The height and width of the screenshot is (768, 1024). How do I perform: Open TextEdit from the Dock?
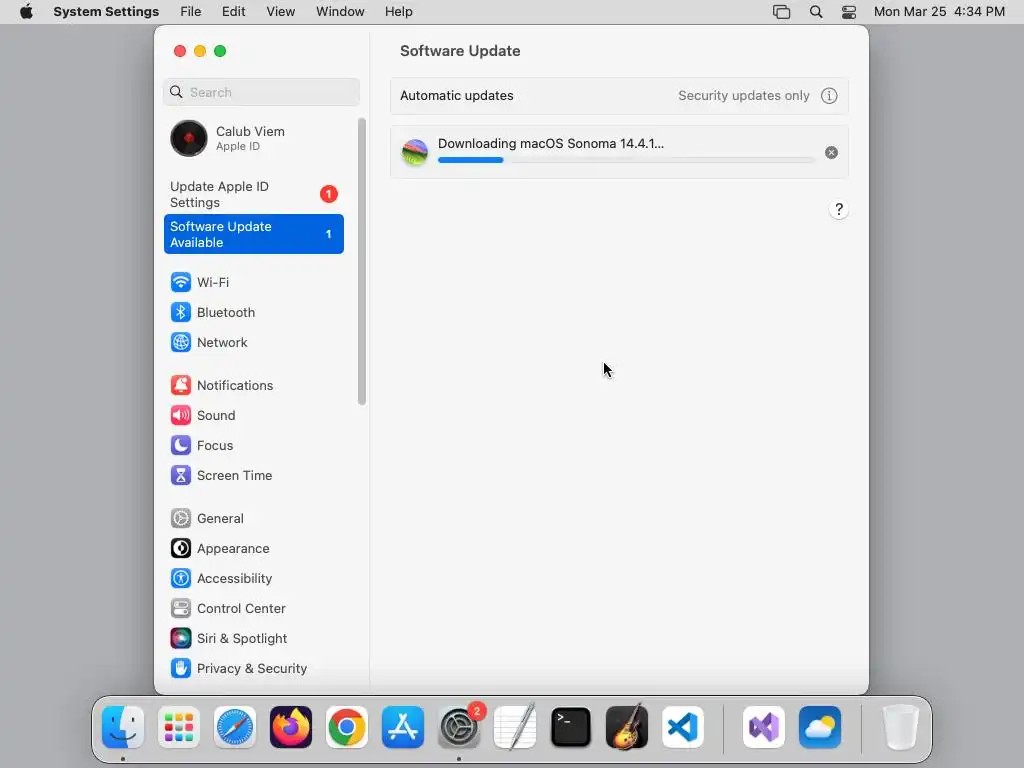(x=515, y=727)
